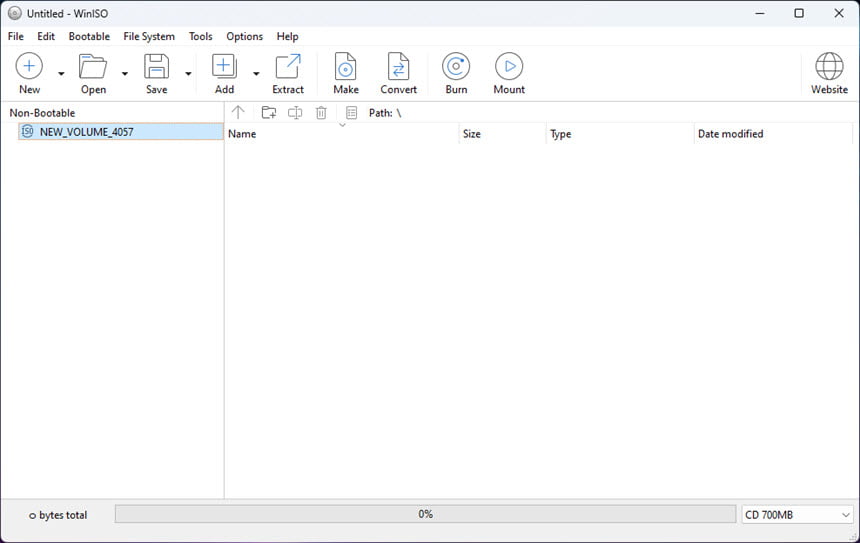
Task: Open the File menu
Action: point(15,36)
